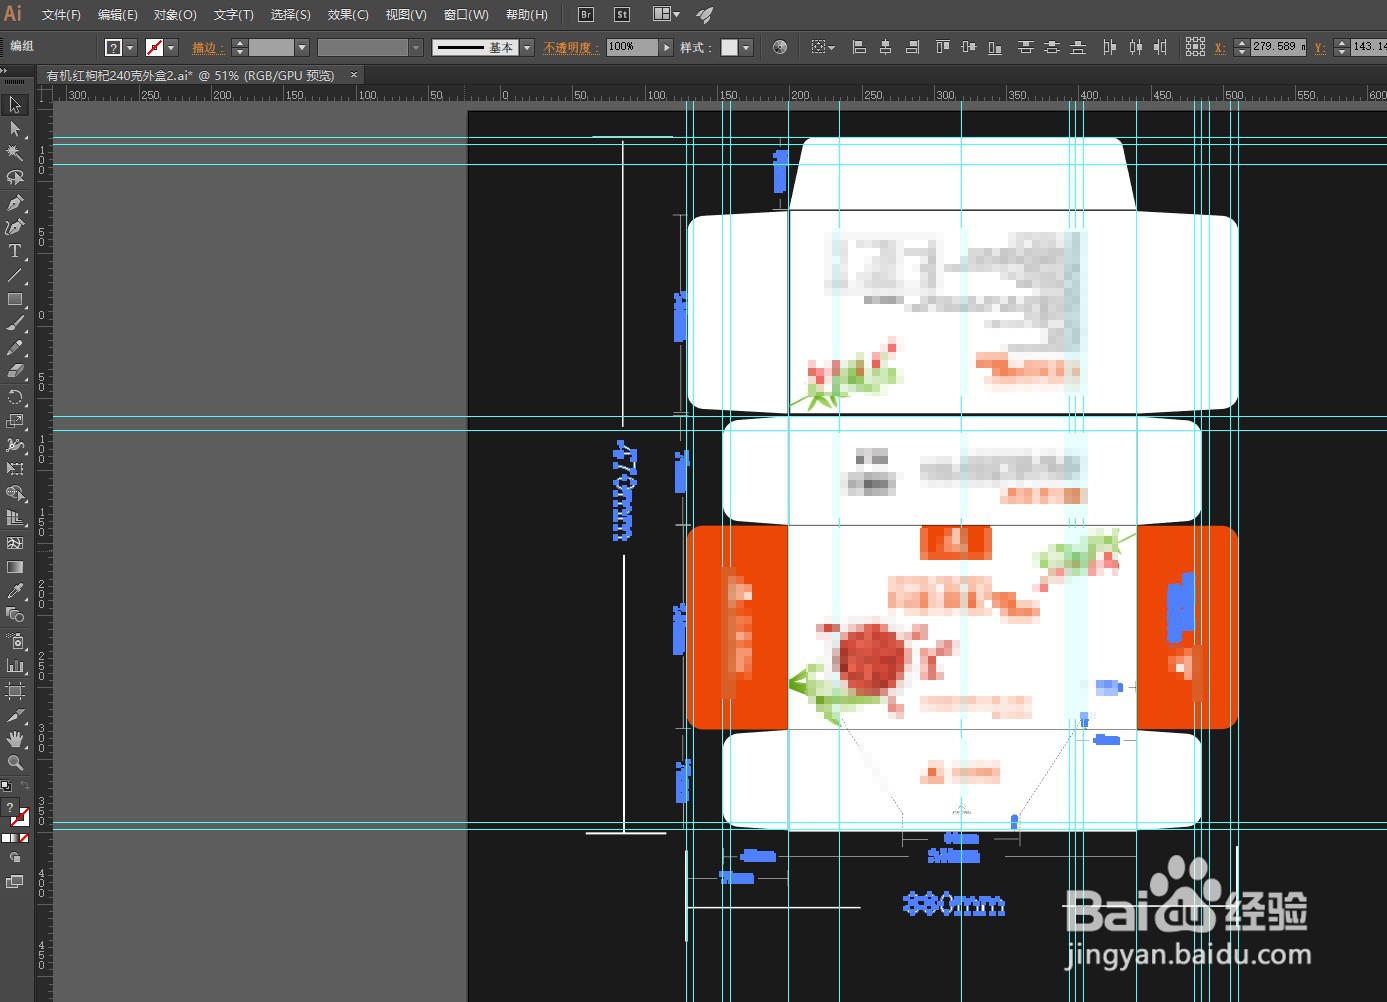Select the Blend tool
1387x1002 pixels.
[x=15, y=615]
